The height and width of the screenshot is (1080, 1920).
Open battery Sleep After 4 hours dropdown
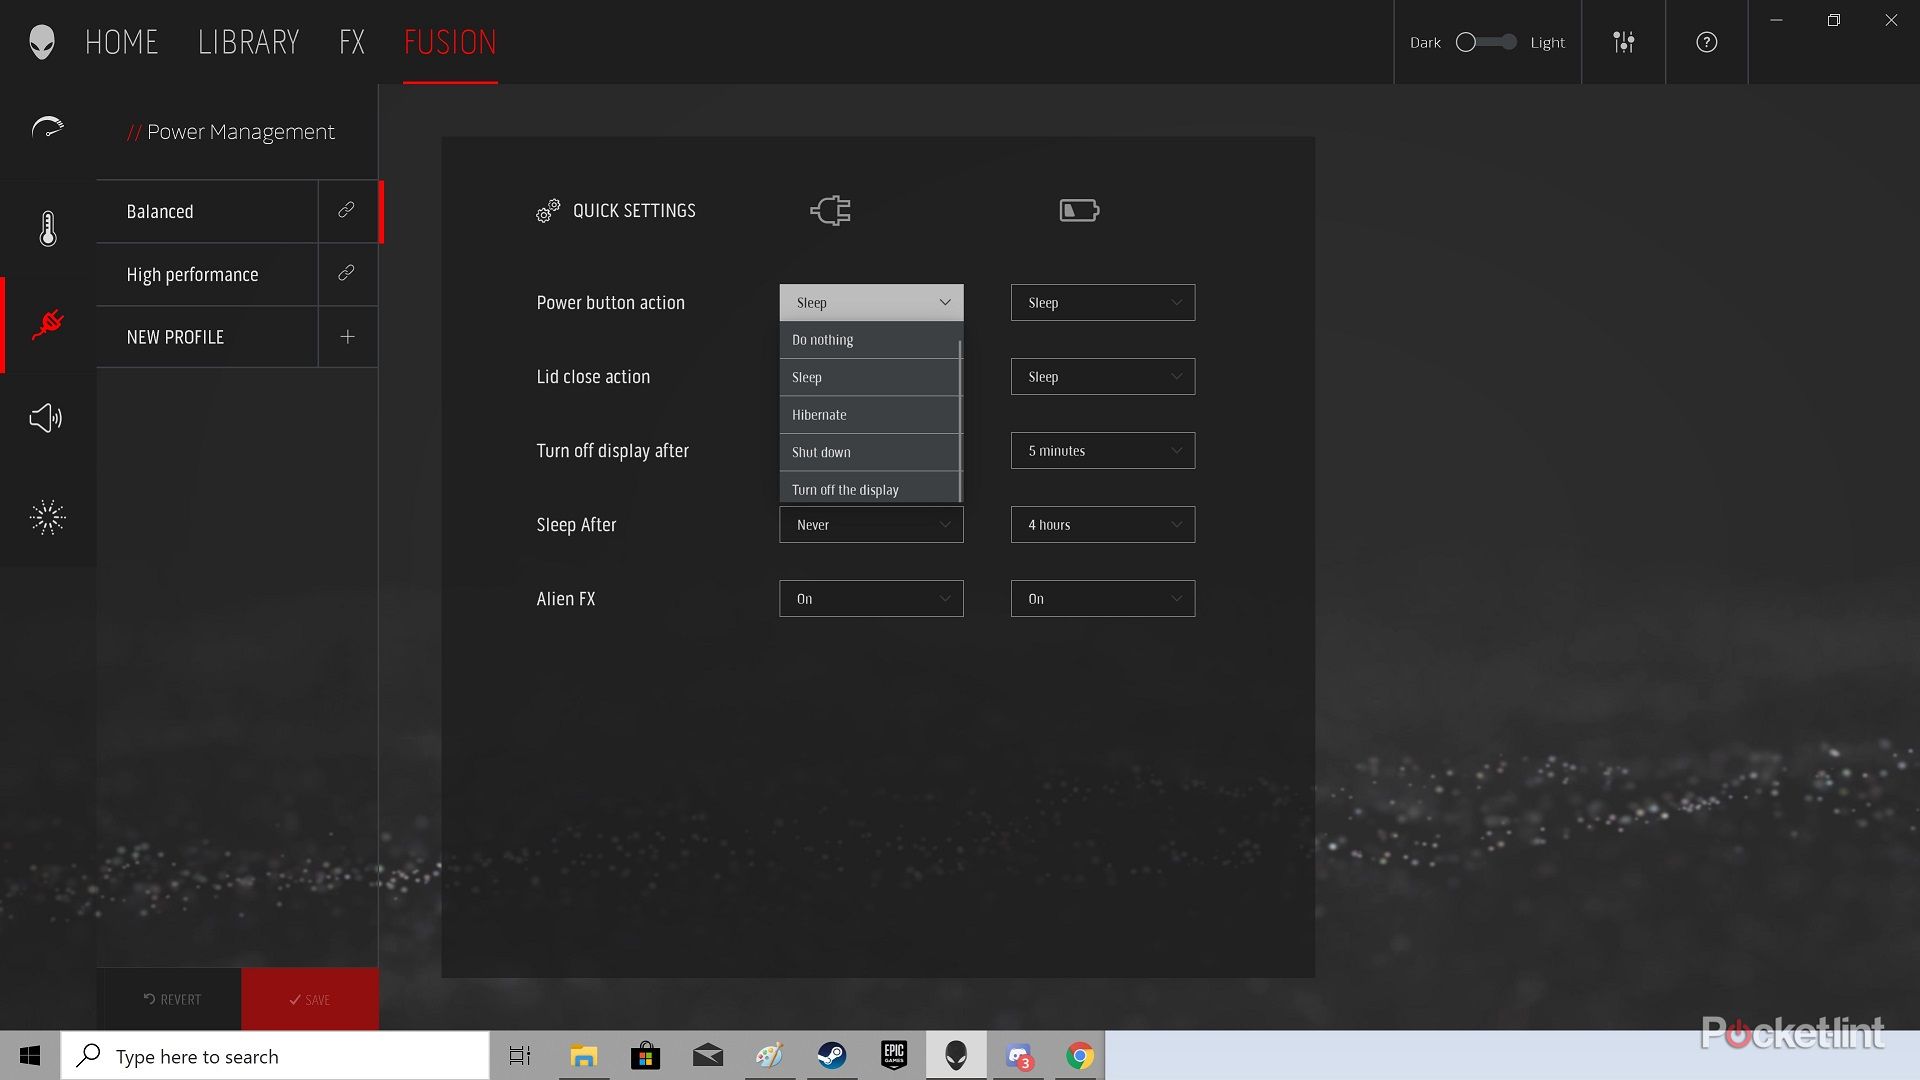pos(1102,525)
